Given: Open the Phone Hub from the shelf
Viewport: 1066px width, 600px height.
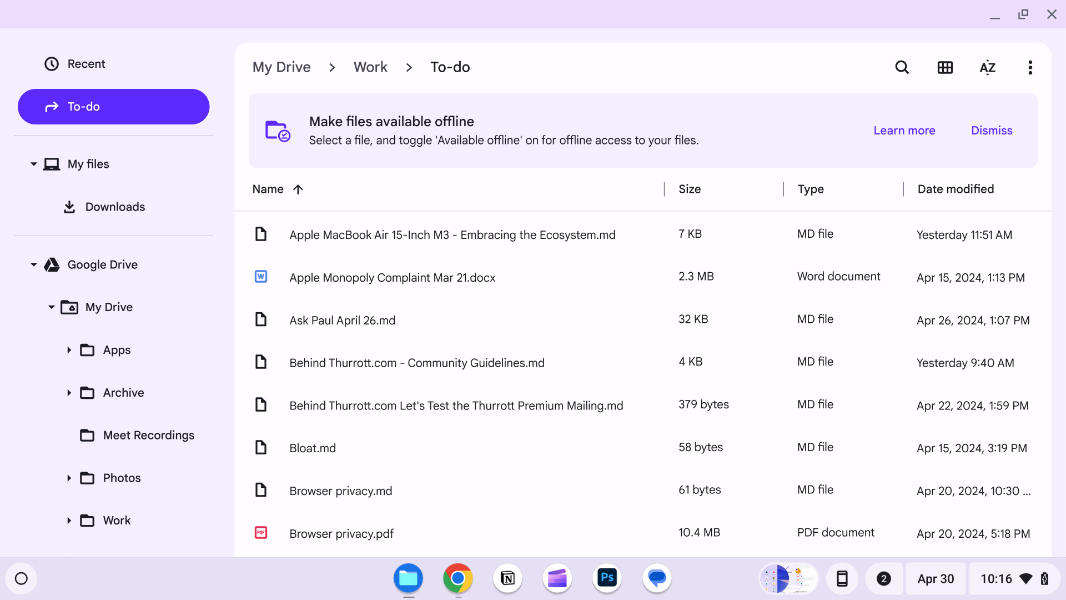Looking at the screenshot, I should click(842, 578).
